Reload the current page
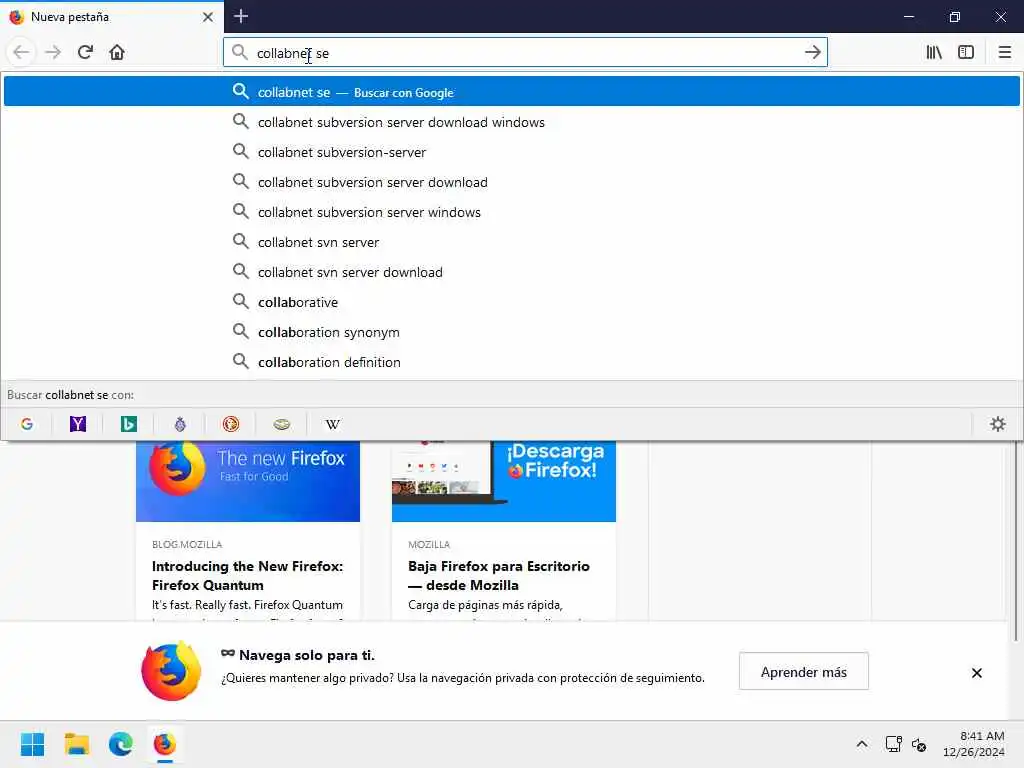The image size is (1024, 768). click(x=85, y=52)
